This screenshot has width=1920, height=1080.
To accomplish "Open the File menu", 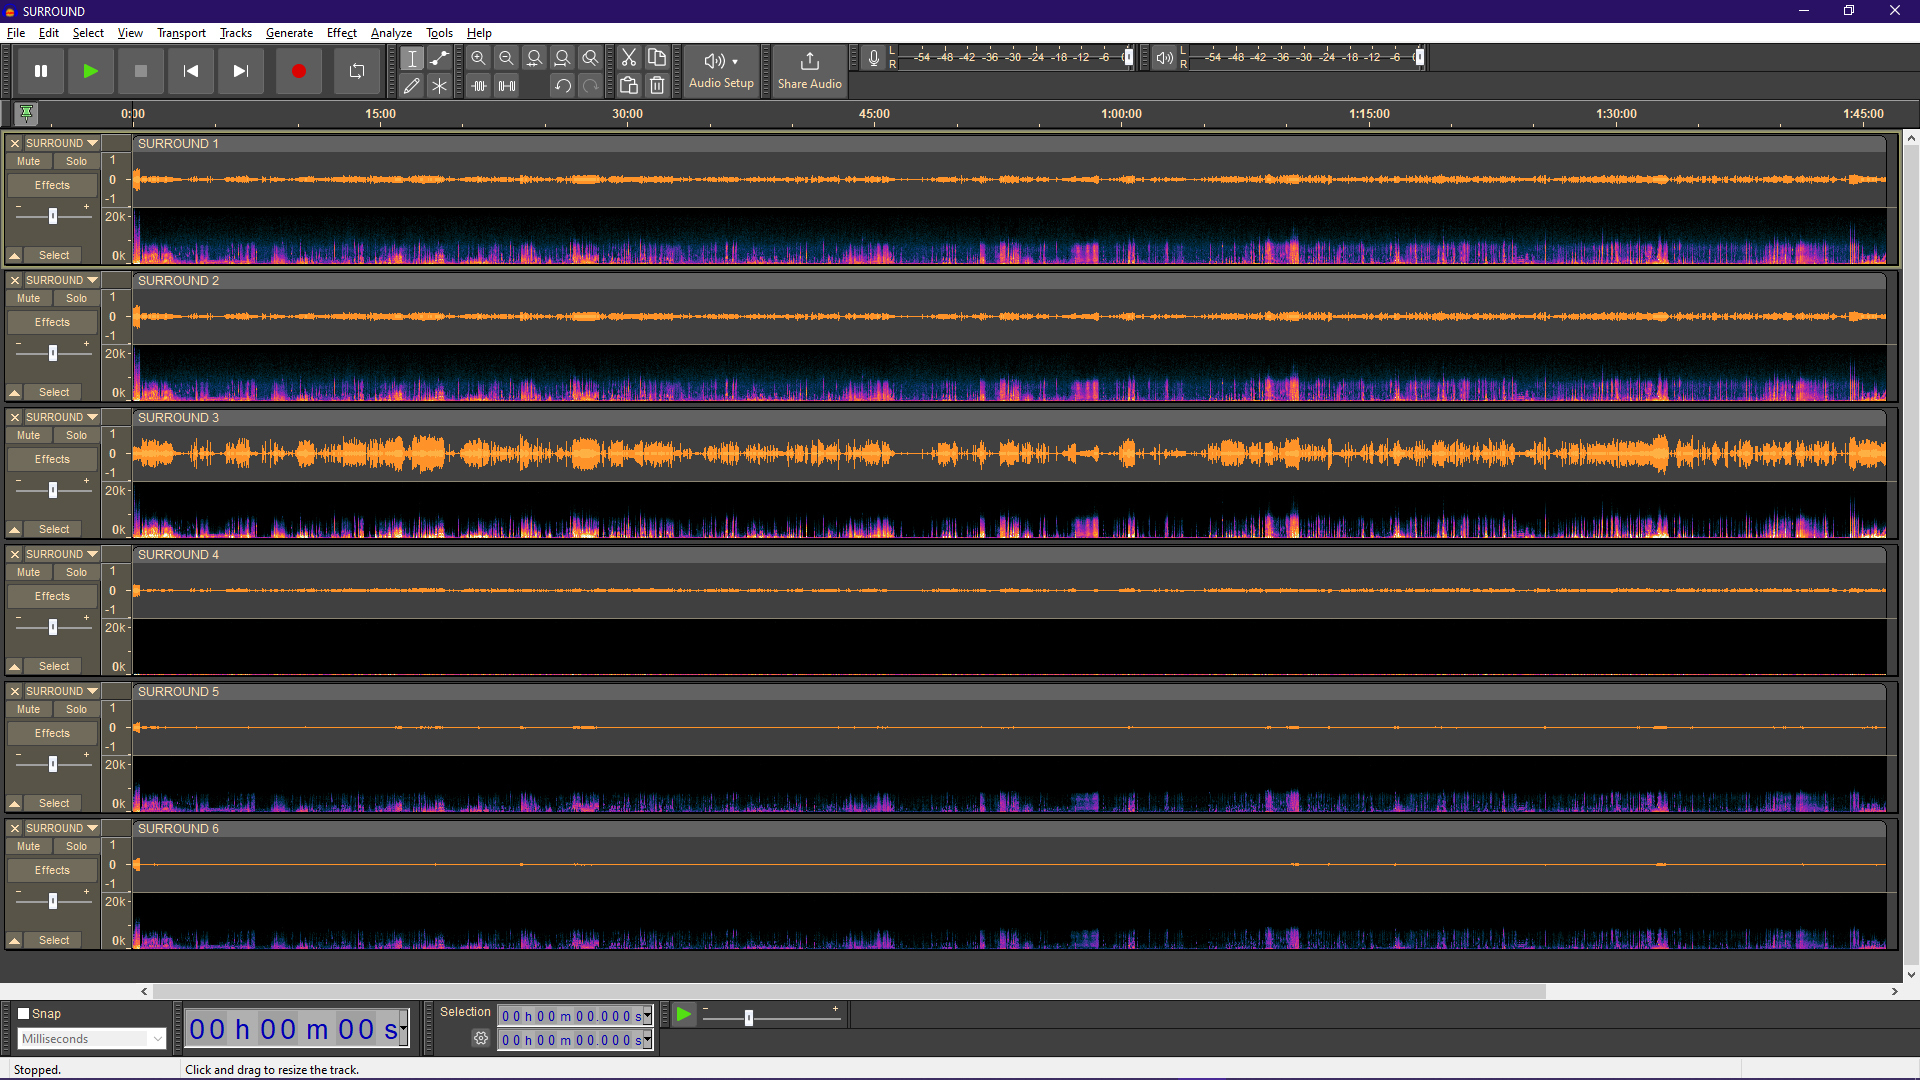I will [16, 33].
